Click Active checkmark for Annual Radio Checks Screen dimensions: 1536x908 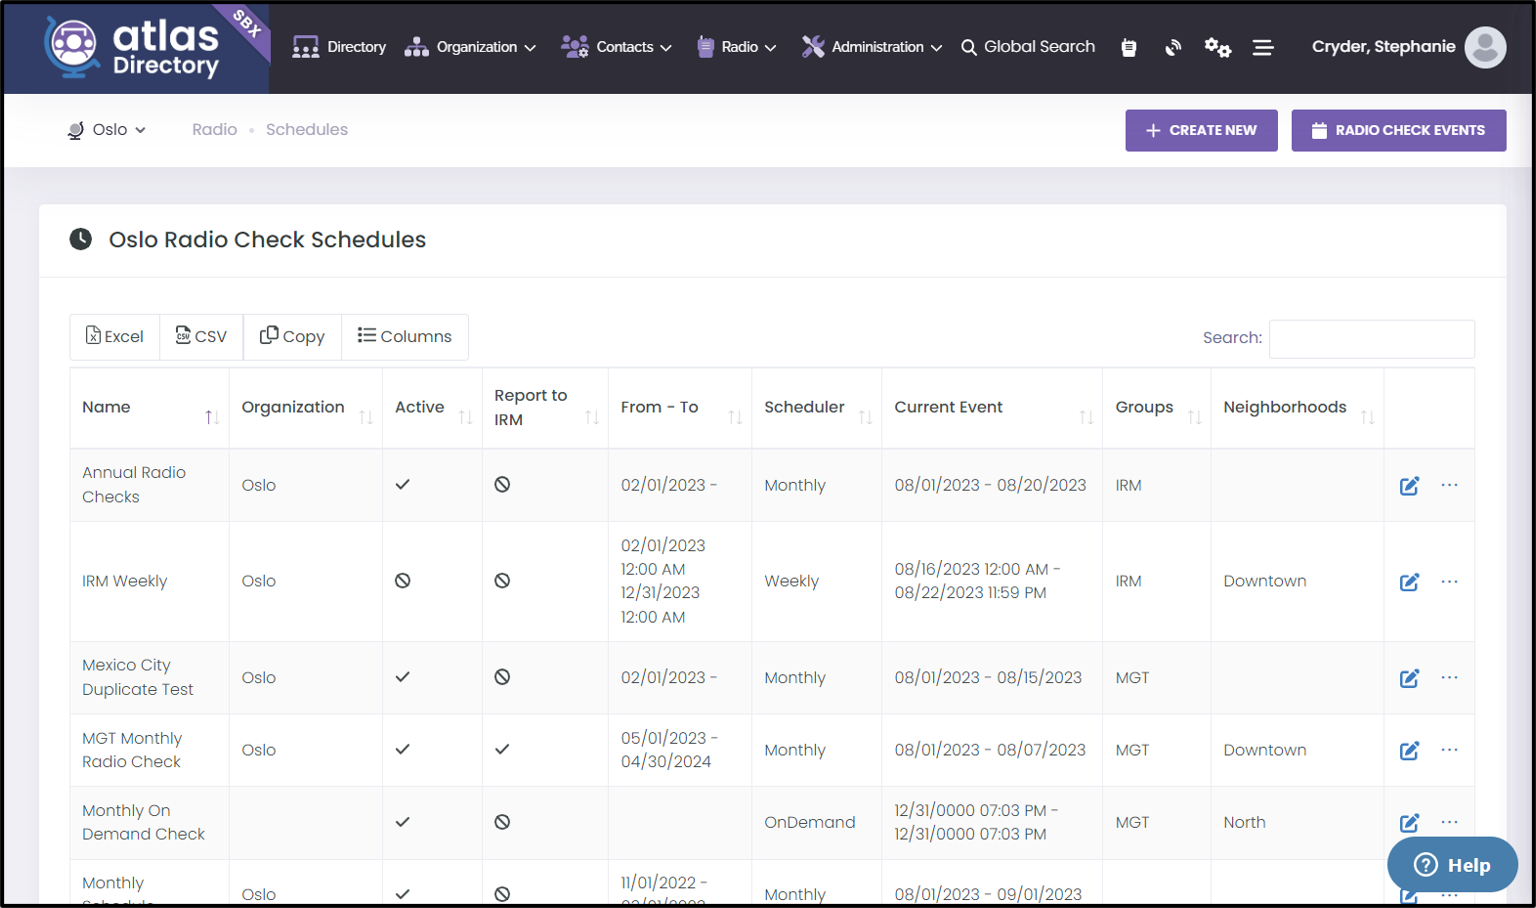coord(402,485)
